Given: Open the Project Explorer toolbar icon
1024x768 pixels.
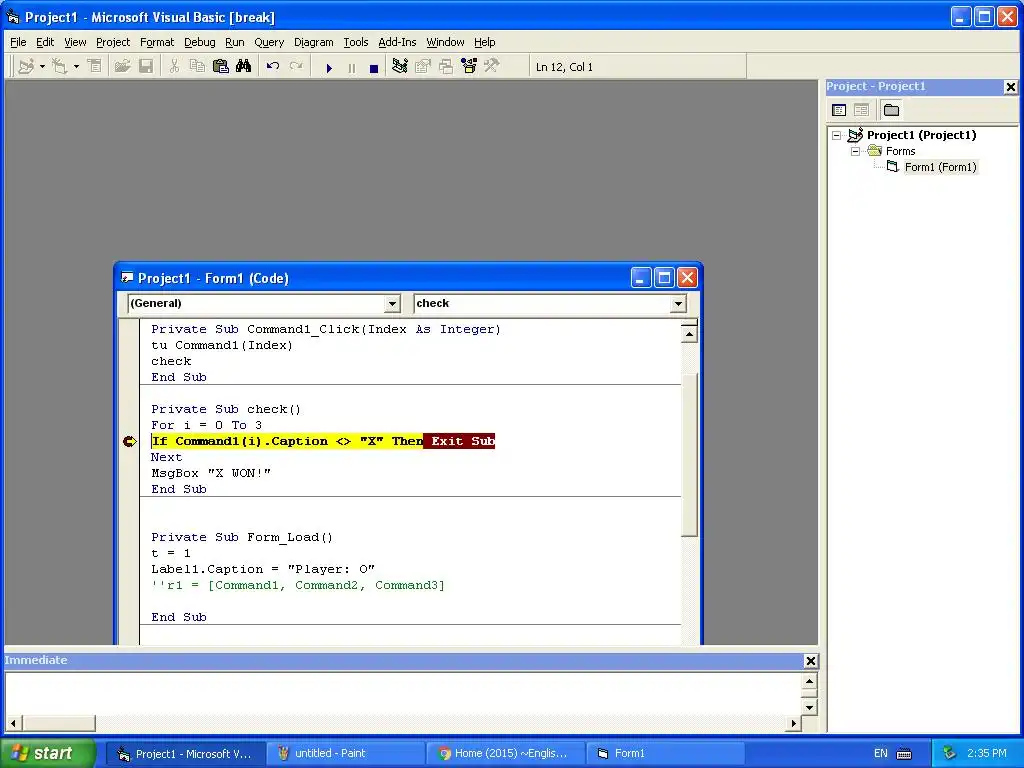Looking at the screenshot, I should (400, 67).
